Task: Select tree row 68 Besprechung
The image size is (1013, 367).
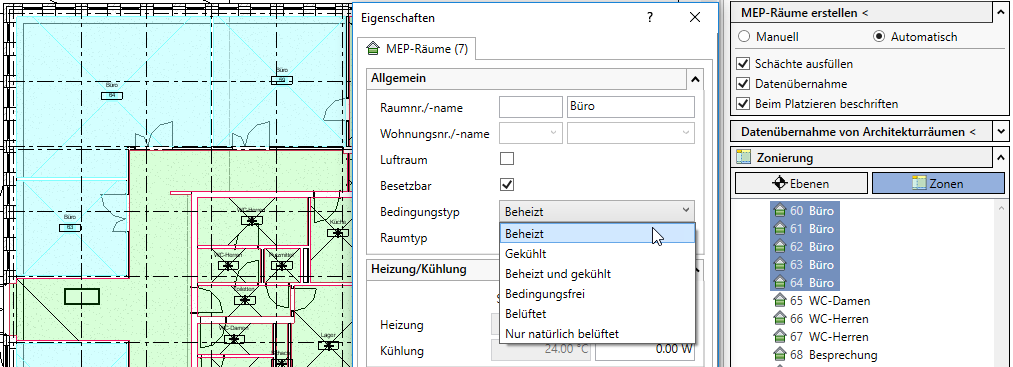Action: coord(826,355)
